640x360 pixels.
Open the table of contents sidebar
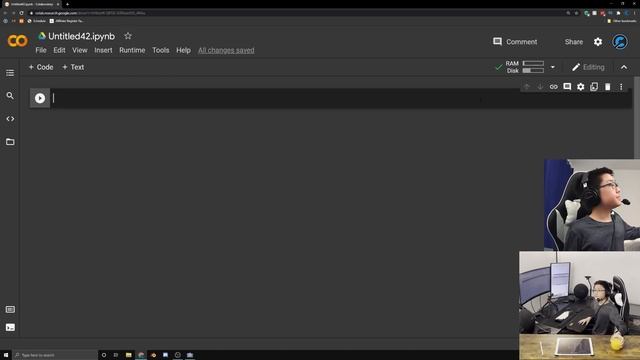[10, 73]
